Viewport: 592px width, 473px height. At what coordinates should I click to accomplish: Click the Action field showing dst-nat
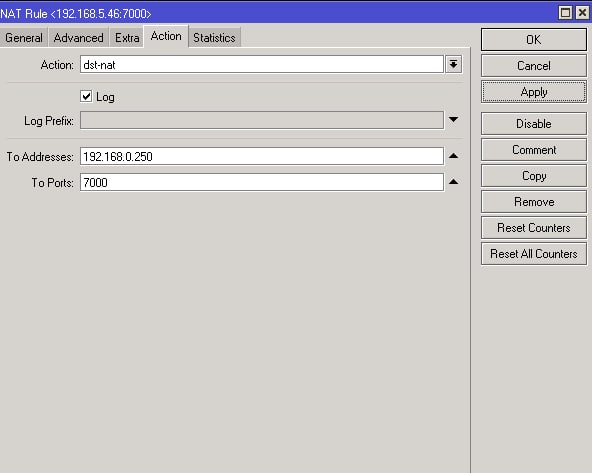pos(262,64)
